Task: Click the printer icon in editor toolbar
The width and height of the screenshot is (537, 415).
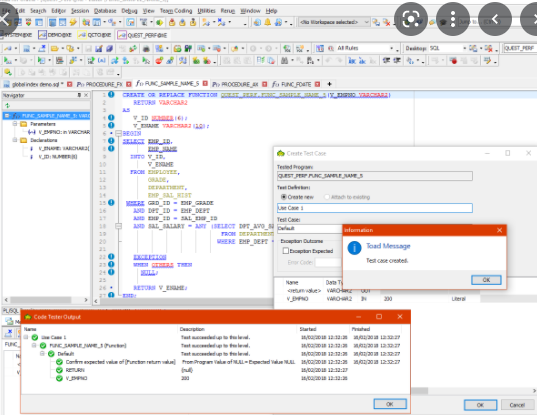Action: (x=146, y=49)
